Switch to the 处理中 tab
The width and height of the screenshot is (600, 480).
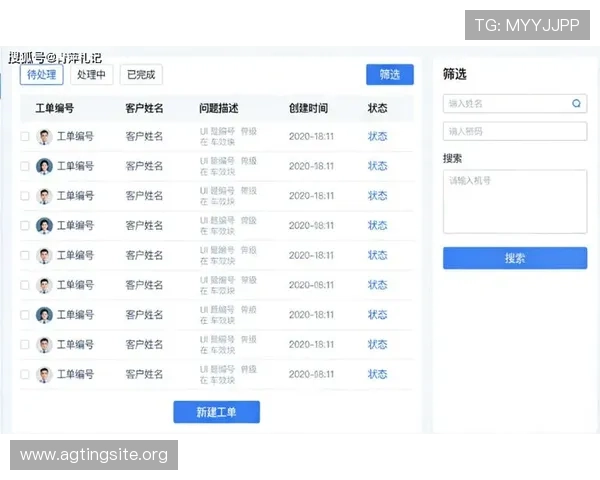91,75
